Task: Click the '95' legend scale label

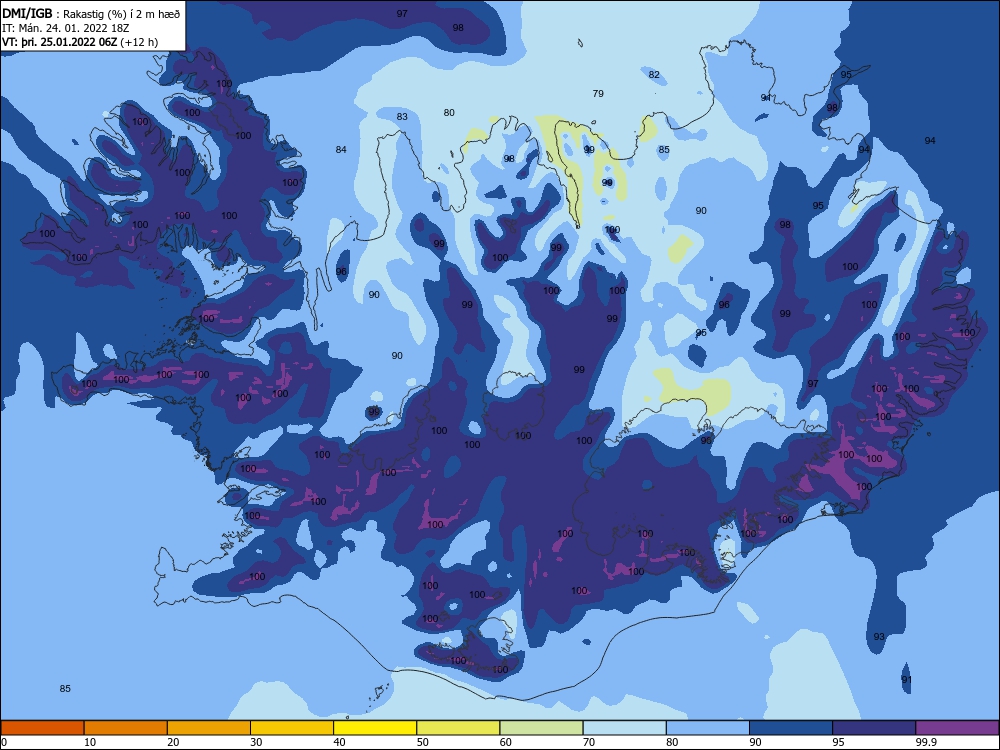Action: tap(839, 742)
